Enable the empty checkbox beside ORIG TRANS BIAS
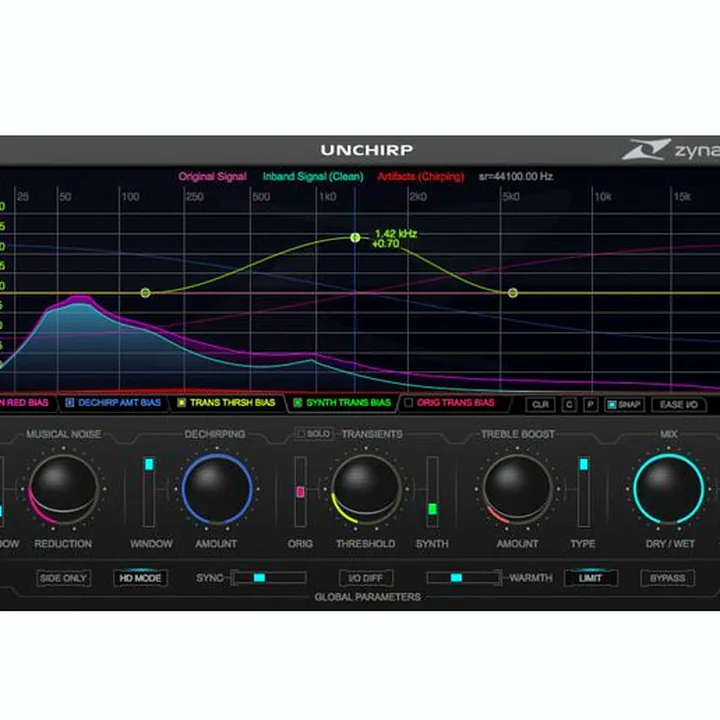Screen dimensions: 720x720 pos(408,403)
